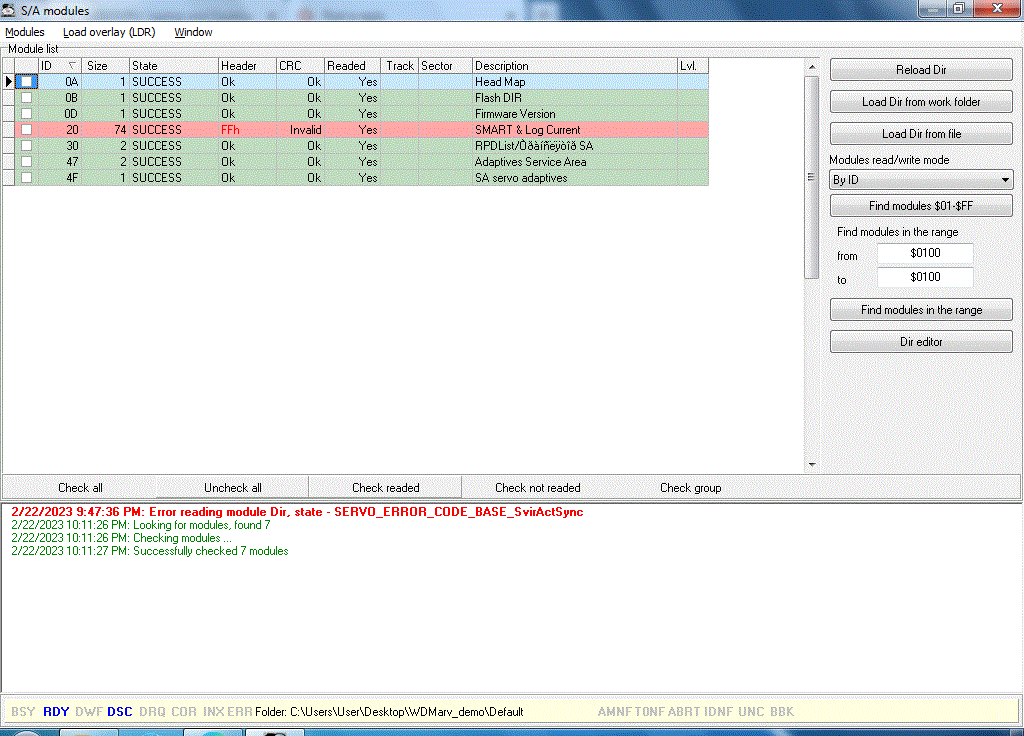The image size is (1024, 736).
Task: Click the S/A modules window title icon
Action: pyautogui.click(x=8, y=10)
